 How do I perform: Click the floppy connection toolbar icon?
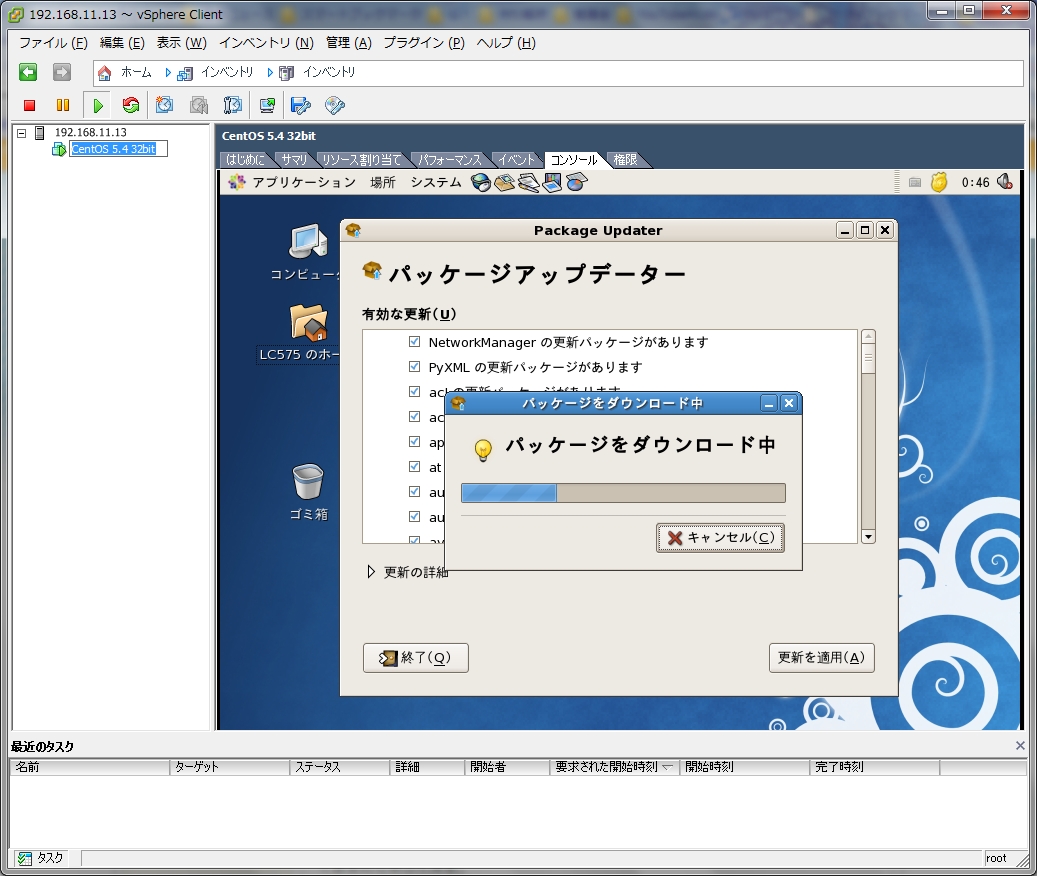301,105
